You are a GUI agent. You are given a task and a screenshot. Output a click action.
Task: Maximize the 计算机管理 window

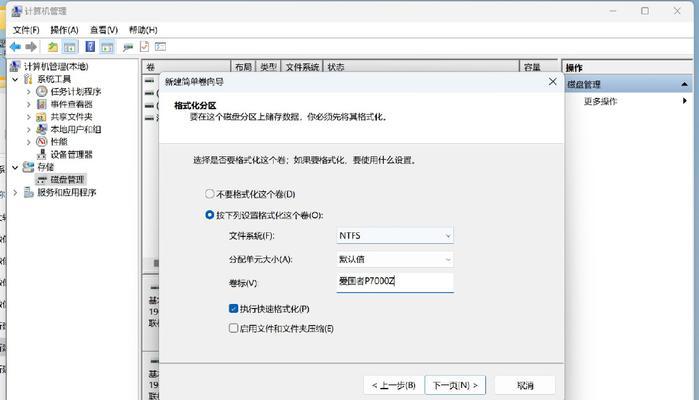pos(645,11)
